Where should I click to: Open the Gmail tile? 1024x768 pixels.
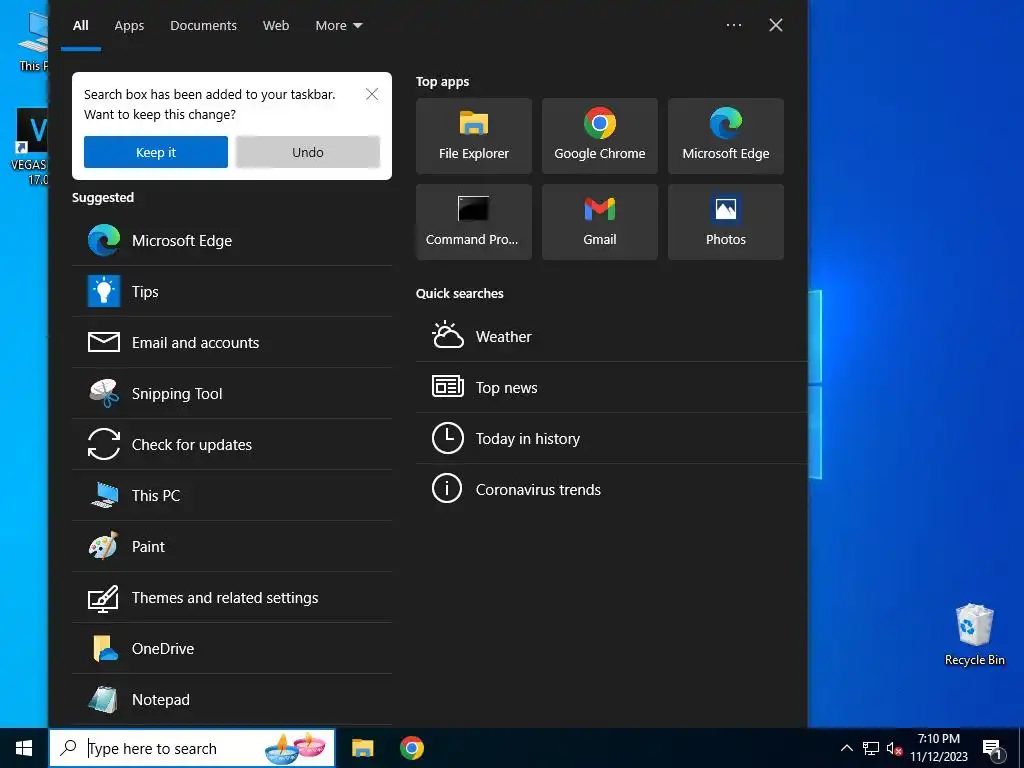600,222
